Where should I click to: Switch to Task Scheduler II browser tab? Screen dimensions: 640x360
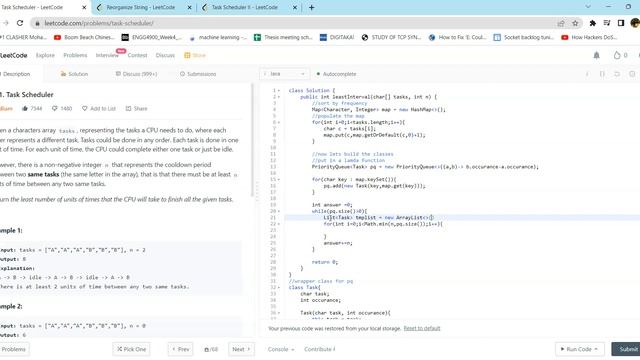tap(245, 7)
